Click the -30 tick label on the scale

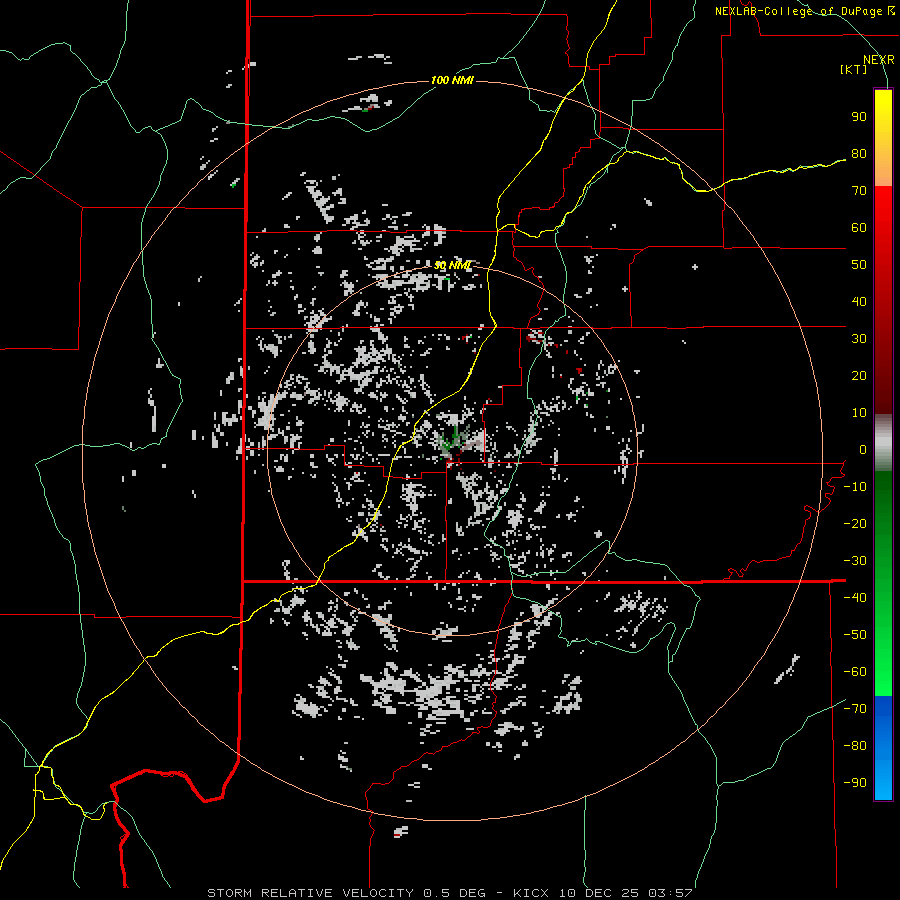click(855, 561)
